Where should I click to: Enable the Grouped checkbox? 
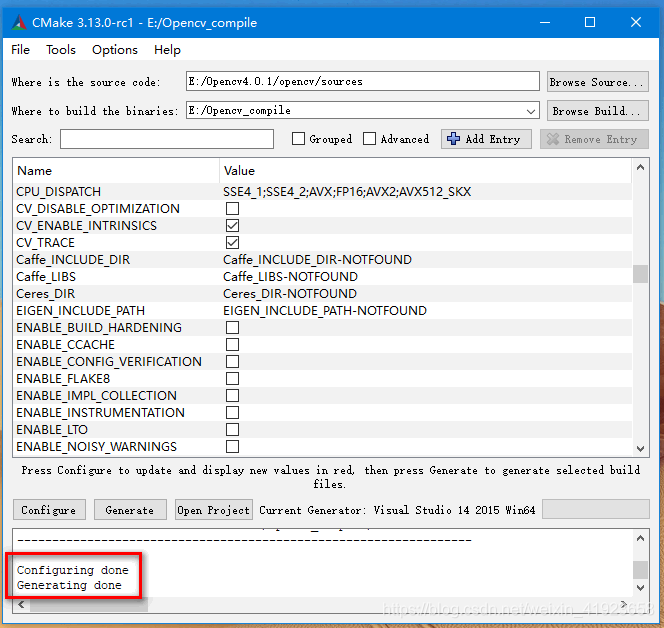click(298, 138)
